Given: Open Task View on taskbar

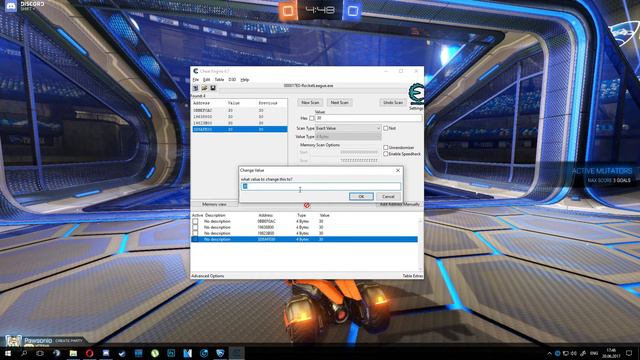Looking at the screenshot, I should pos(40,353).
